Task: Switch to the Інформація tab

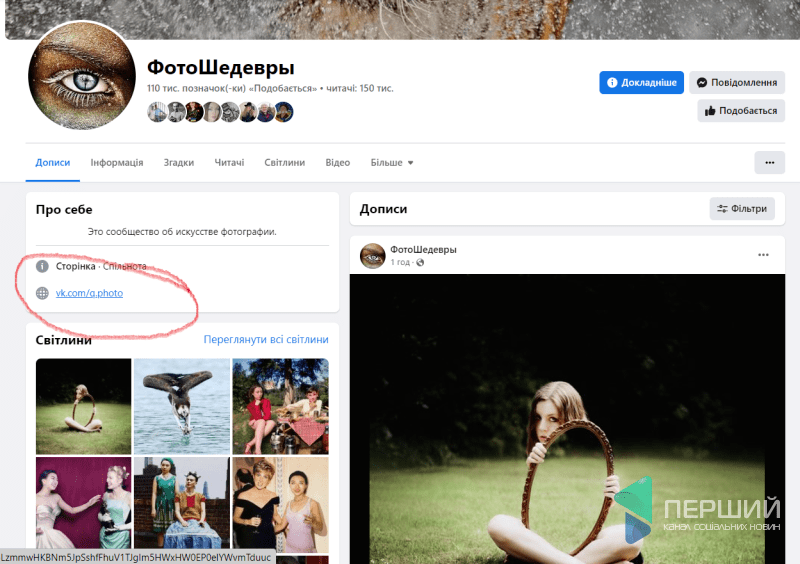Action: tap(116, 162)
